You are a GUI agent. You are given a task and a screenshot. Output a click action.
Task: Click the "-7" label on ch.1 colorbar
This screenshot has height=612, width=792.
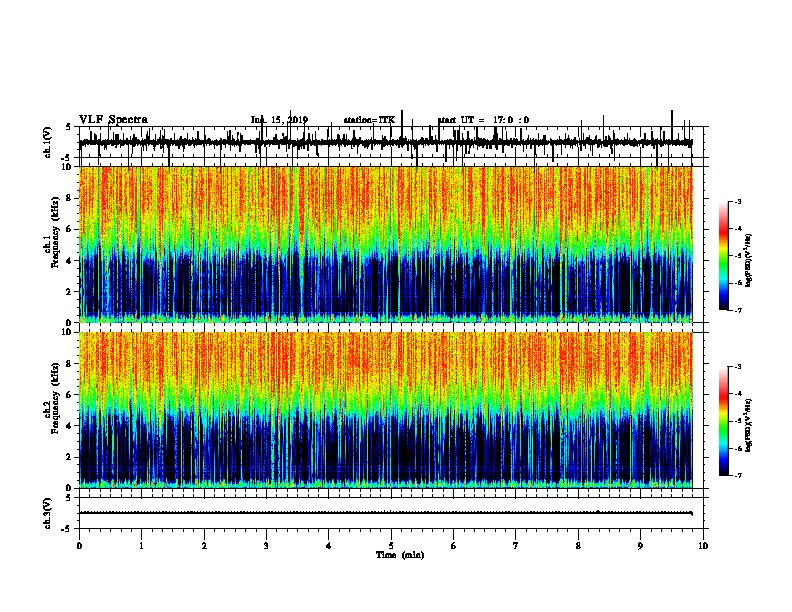738,310
